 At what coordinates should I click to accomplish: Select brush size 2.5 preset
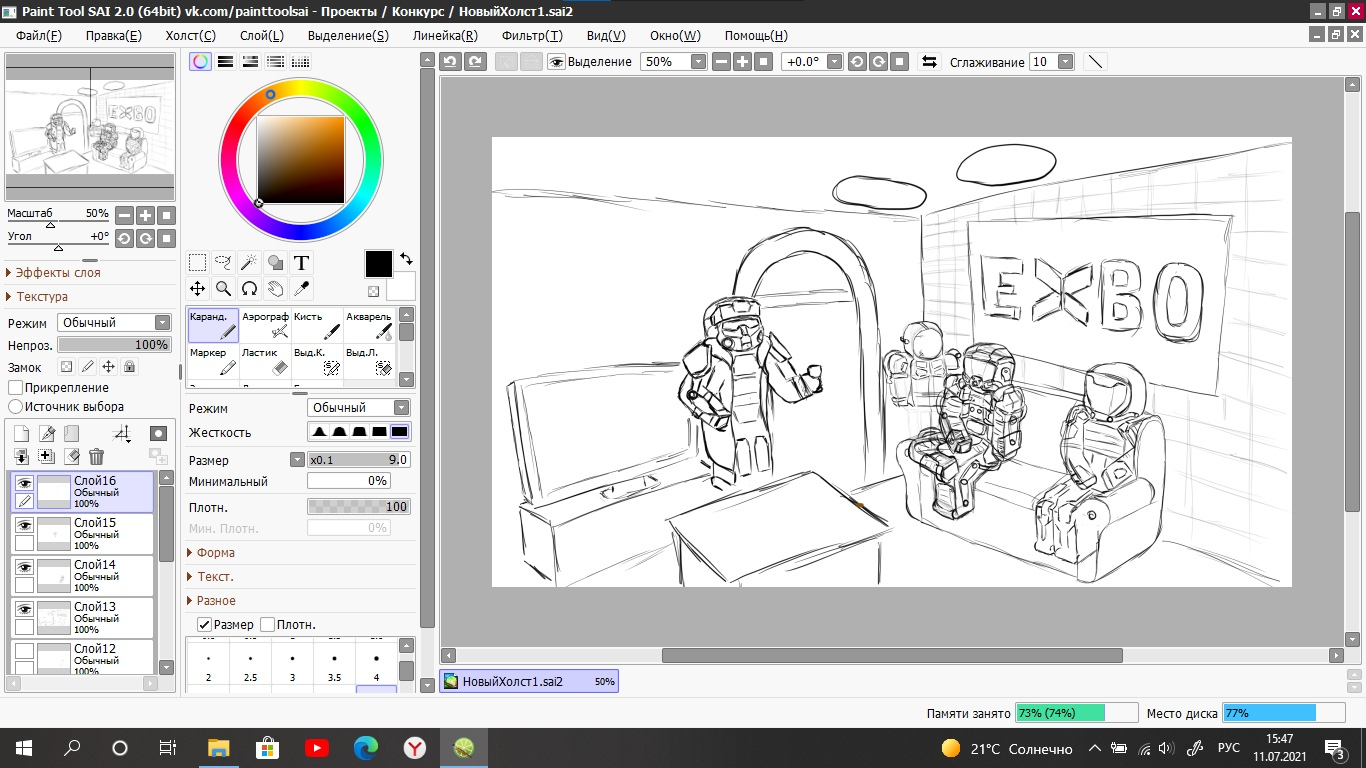tap(250, 666)
